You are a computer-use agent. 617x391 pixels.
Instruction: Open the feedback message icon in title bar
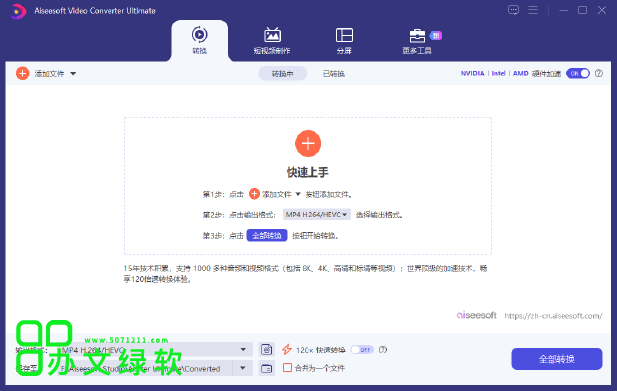click(x=514, y=10)
